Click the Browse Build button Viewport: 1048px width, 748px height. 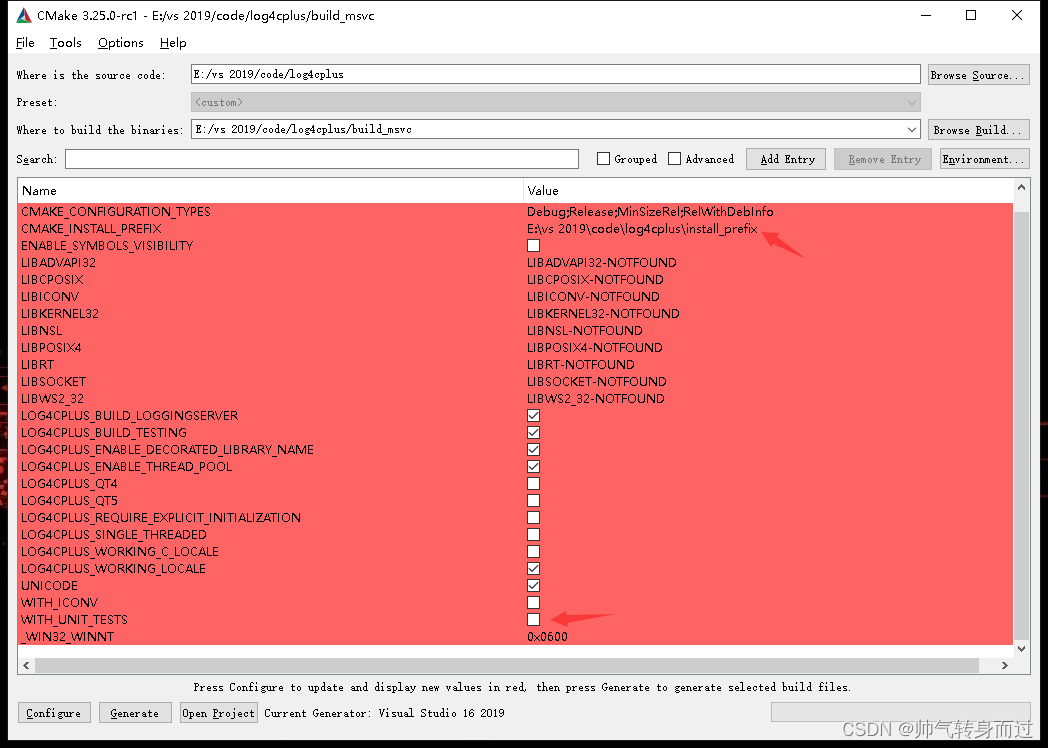tap(978, 130)
